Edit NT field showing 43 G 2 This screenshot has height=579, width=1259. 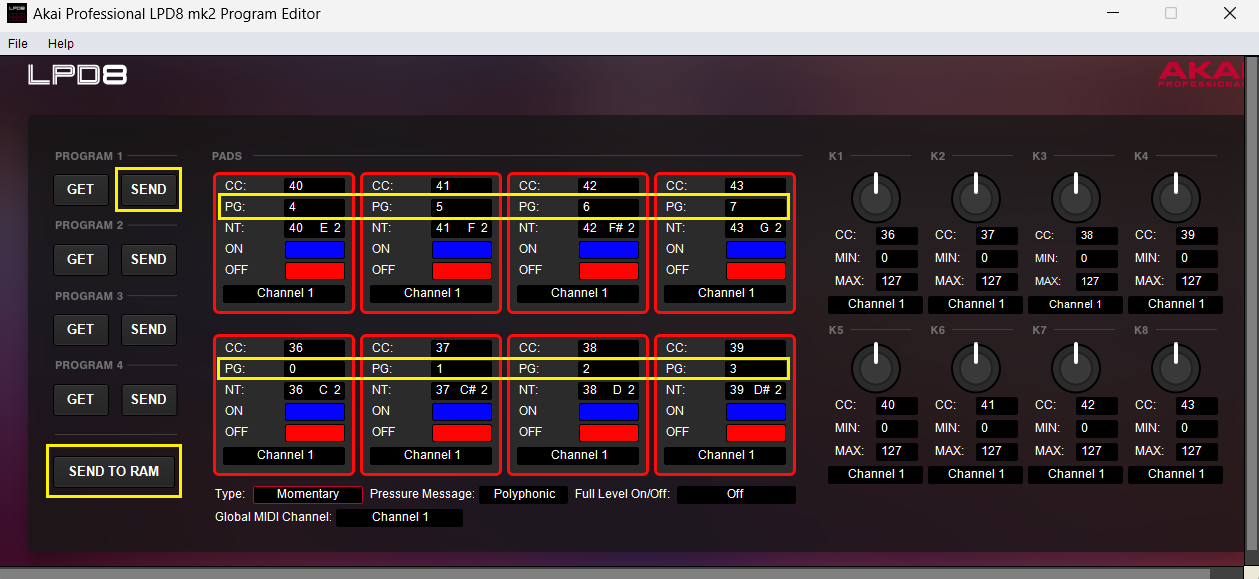(756, 228)
